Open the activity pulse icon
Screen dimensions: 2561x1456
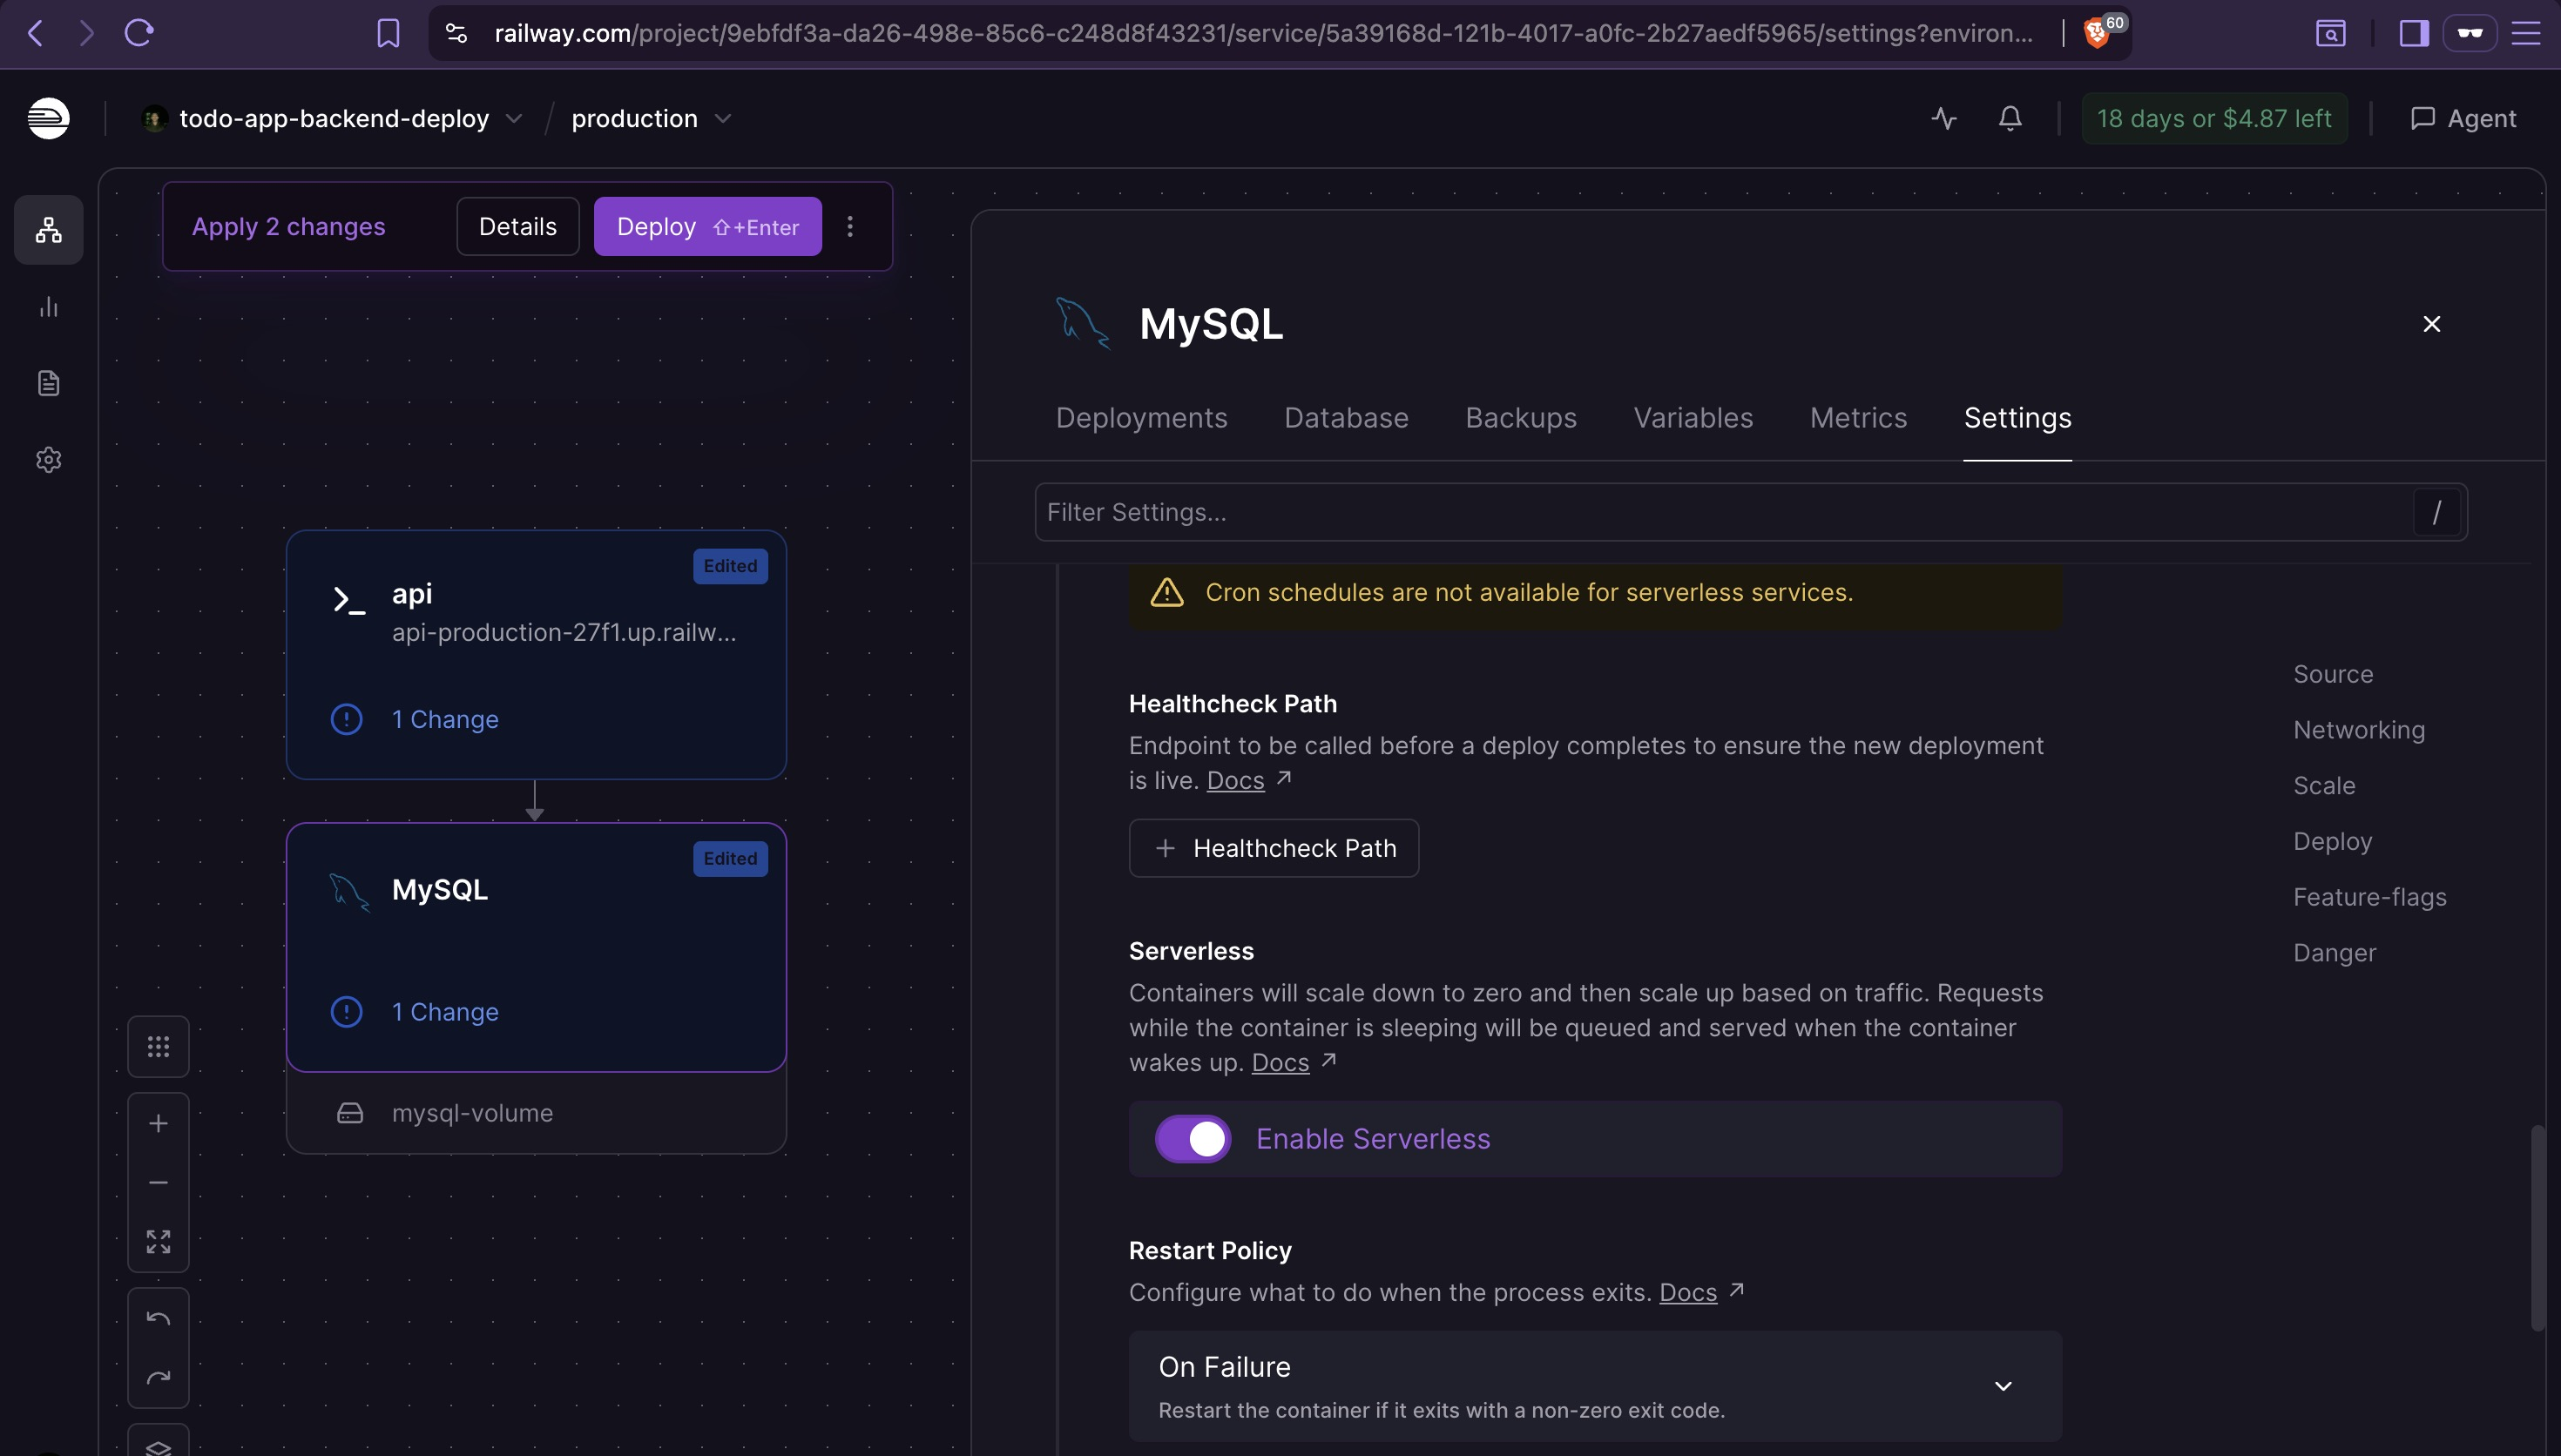tap(1943, 118)
